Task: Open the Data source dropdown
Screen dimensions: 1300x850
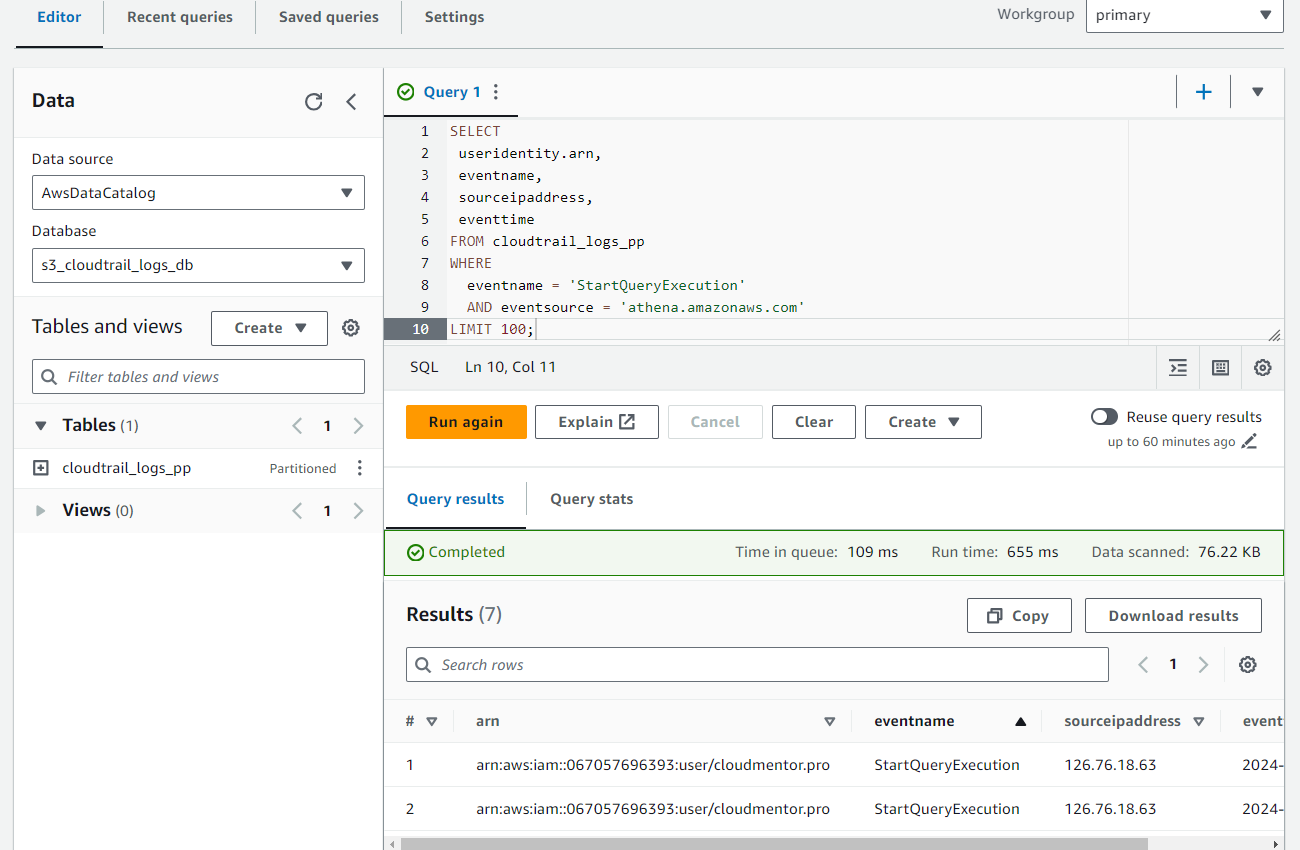Action: [198, 193]
